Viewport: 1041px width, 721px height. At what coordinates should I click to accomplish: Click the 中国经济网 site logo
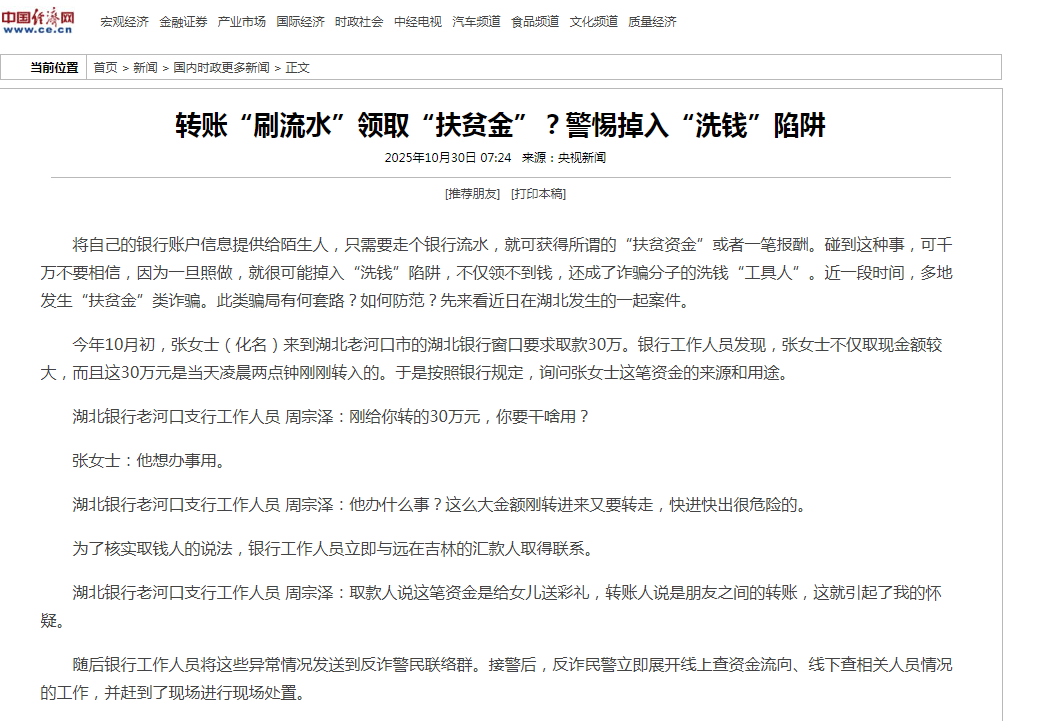[x=39, y=21]
